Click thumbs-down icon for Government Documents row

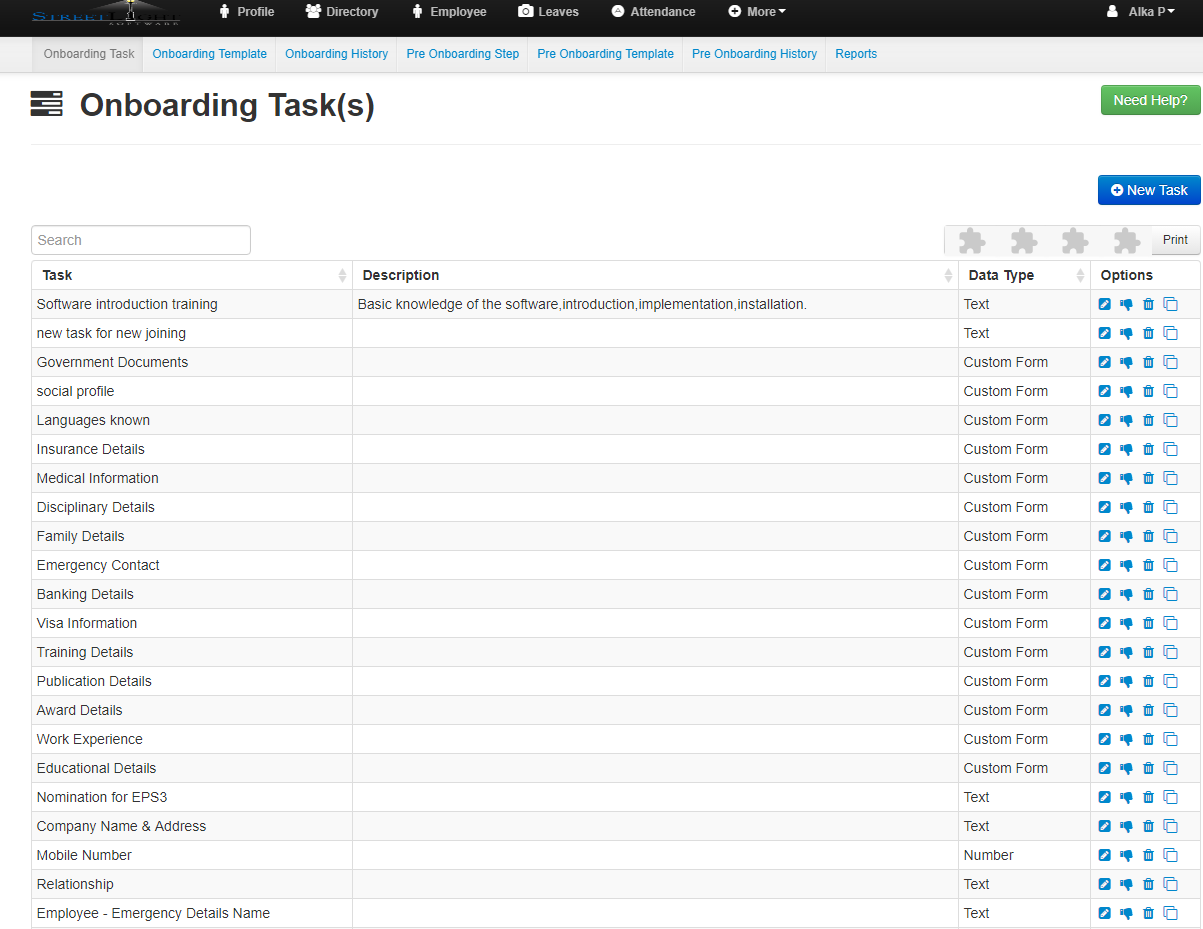[1126, 363]
